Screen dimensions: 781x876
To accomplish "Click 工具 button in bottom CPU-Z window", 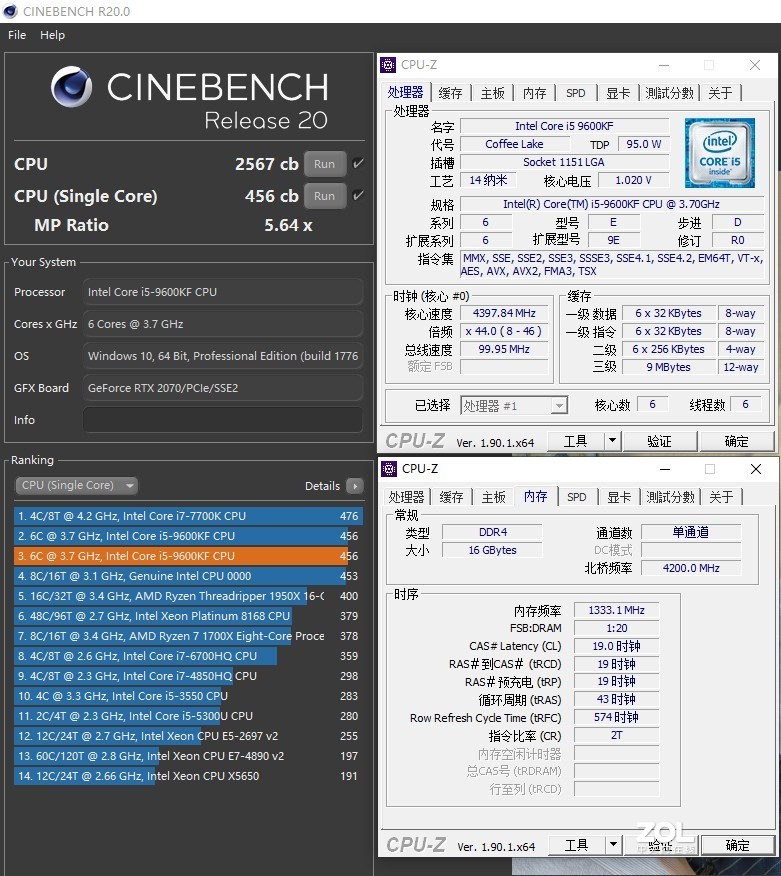I will click(x=577, y=845).
